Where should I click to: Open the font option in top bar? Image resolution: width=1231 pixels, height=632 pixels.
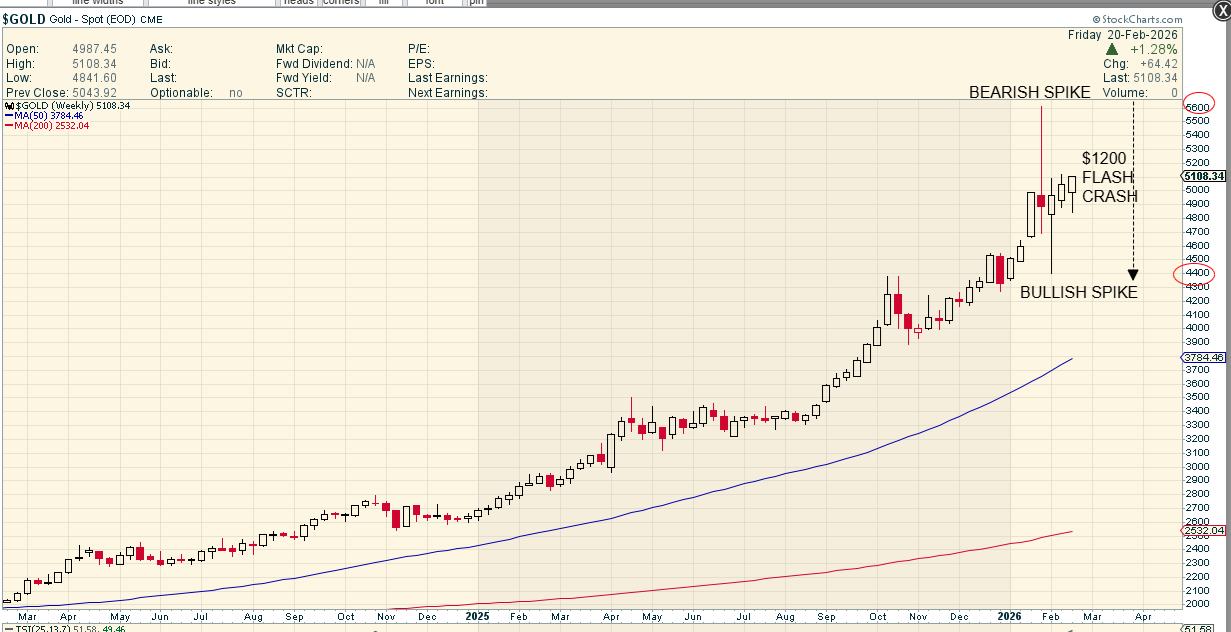click(434, 3)
